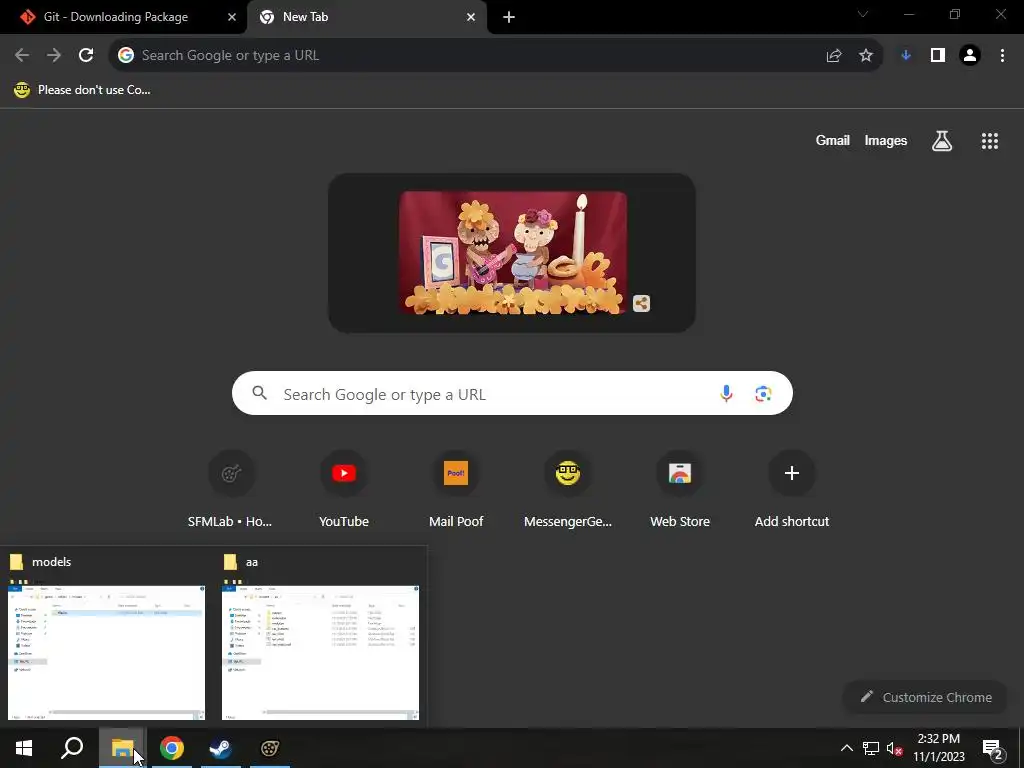Toggle the Chrome side panel
Image resolution: width=1024 pixels, height=768 pixels.
(938, 56)
